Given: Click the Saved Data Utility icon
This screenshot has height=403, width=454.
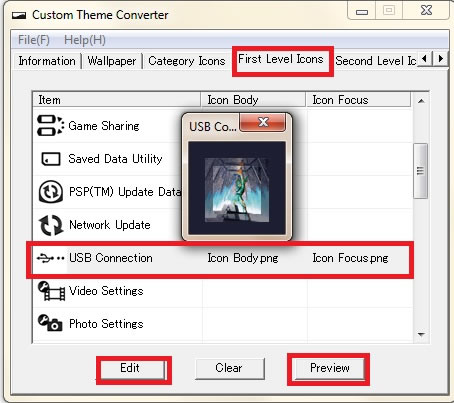Looking at the screenshot, I should point(51,159).
